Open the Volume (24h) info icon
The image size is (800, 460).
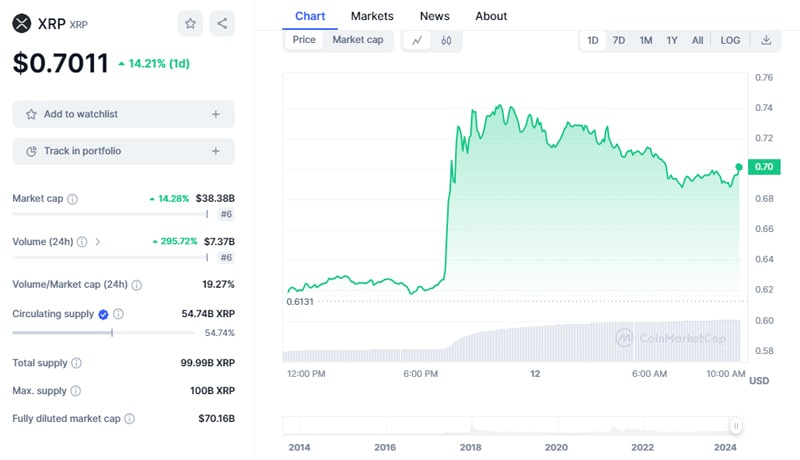[x=82, y=242]
